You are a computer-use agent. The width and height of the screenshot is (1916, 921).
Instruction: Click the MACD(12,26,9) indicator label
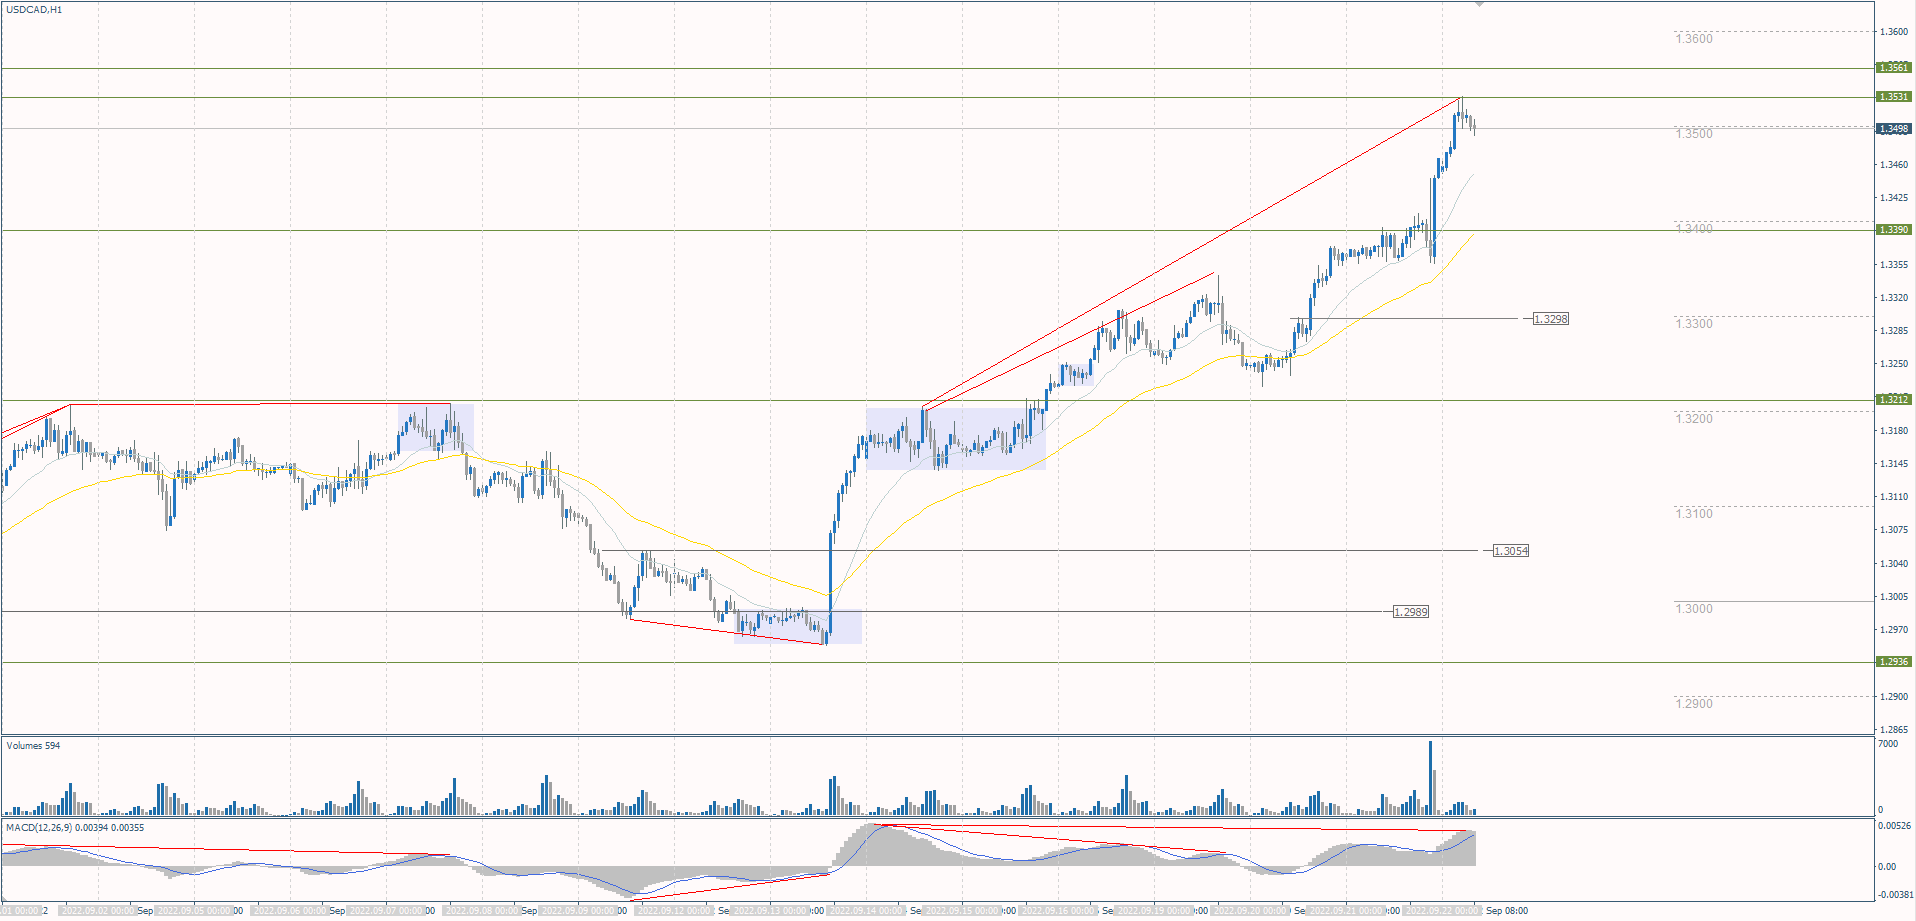click(x=75, y=828)
